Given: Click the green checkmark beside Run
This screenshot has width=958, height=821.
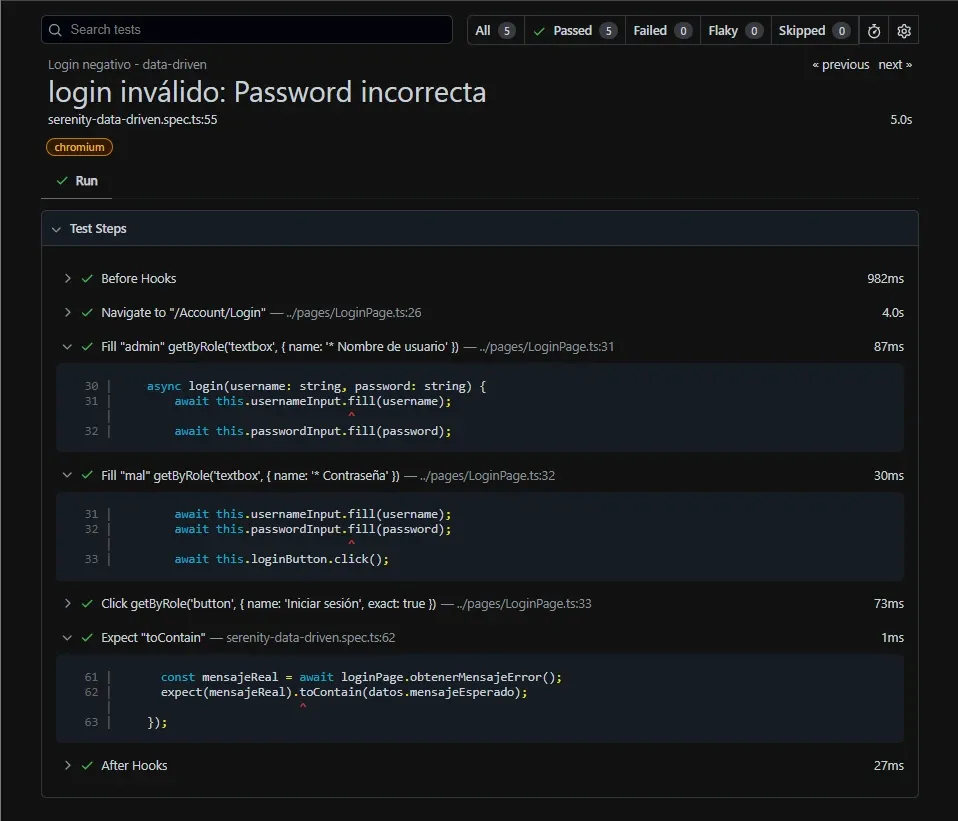Looking at the screenshot, I should (x=60, y=182).
